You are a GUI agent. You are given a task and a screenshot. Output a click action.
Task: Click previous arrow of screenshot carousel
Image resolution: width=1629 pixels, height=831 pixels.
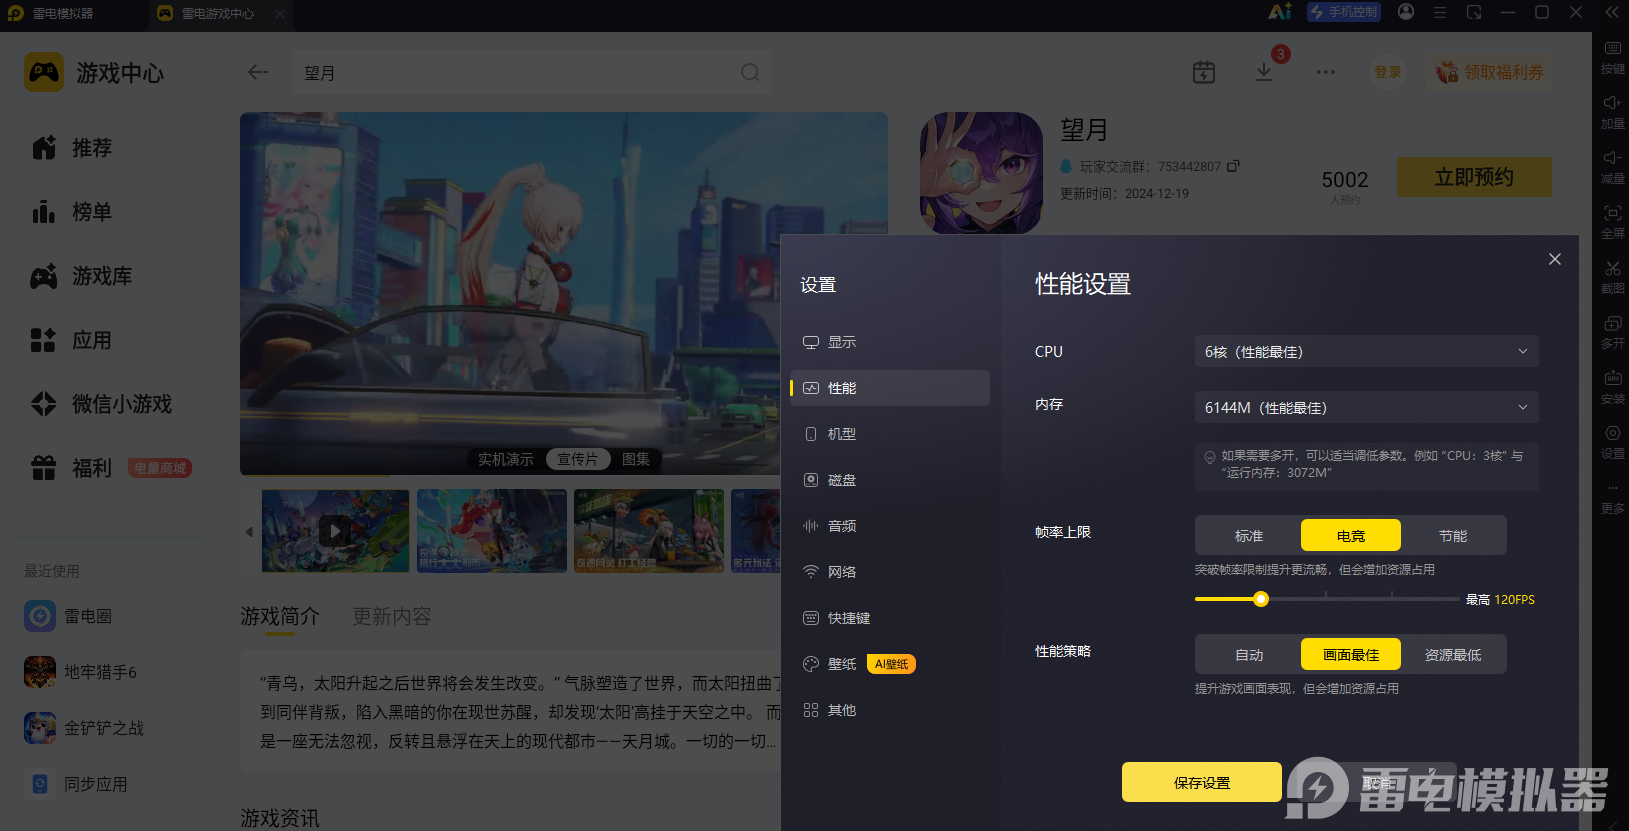(x=249, y=531)
